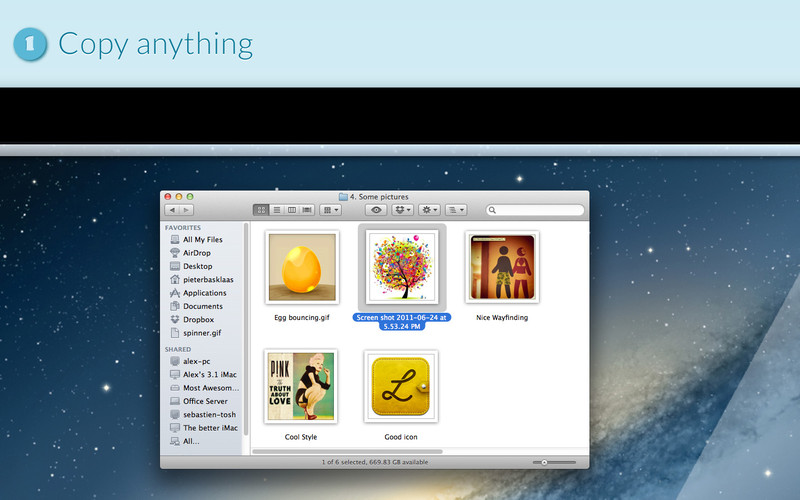Select the Egg bouncing.gif thumbnail

pyautogui.click(x=302, y=267)
